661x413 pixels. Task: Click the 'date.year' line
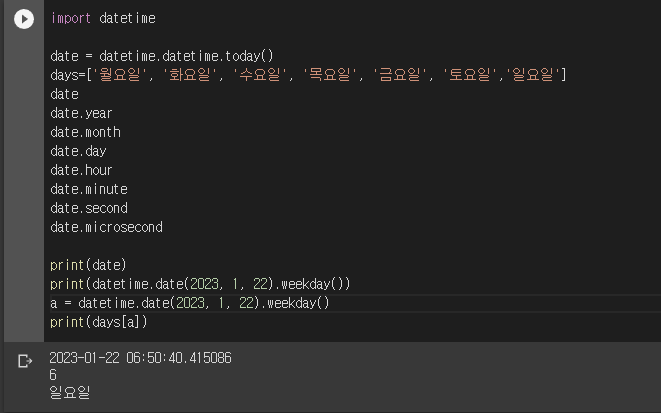click(x=81, y=113)
